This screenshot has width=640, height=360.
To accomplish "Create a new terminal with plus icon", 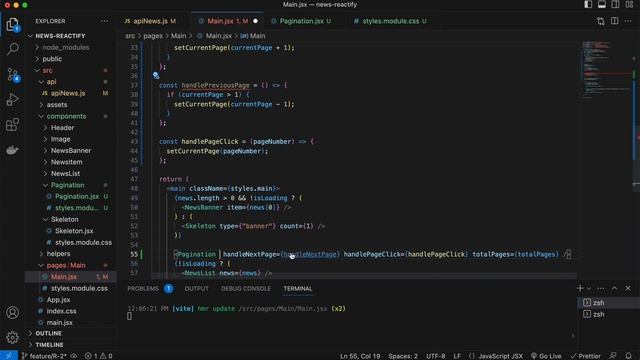I will point(580,288).
